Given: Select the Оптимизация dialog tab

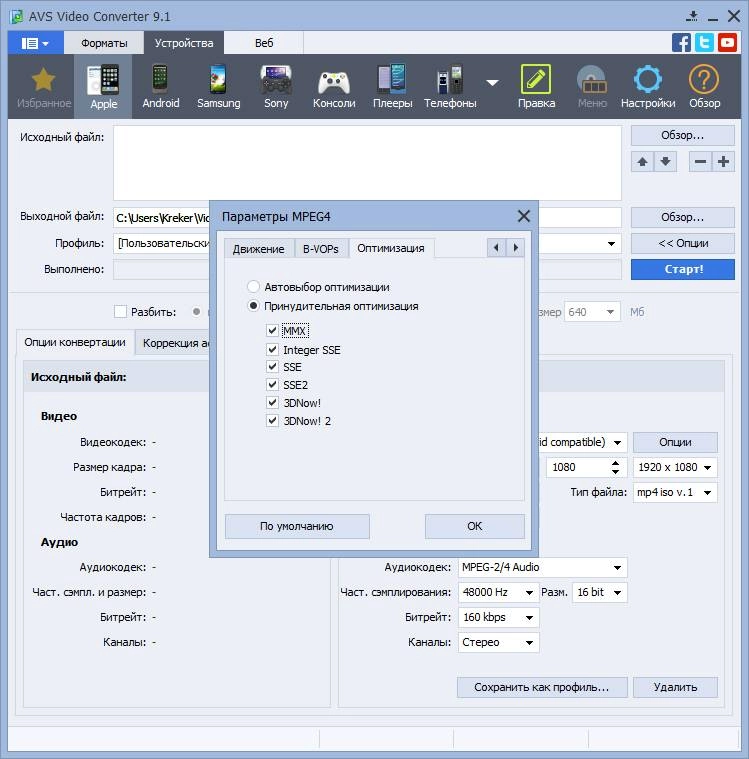Looking at the screenshot, I should [391, 248].
